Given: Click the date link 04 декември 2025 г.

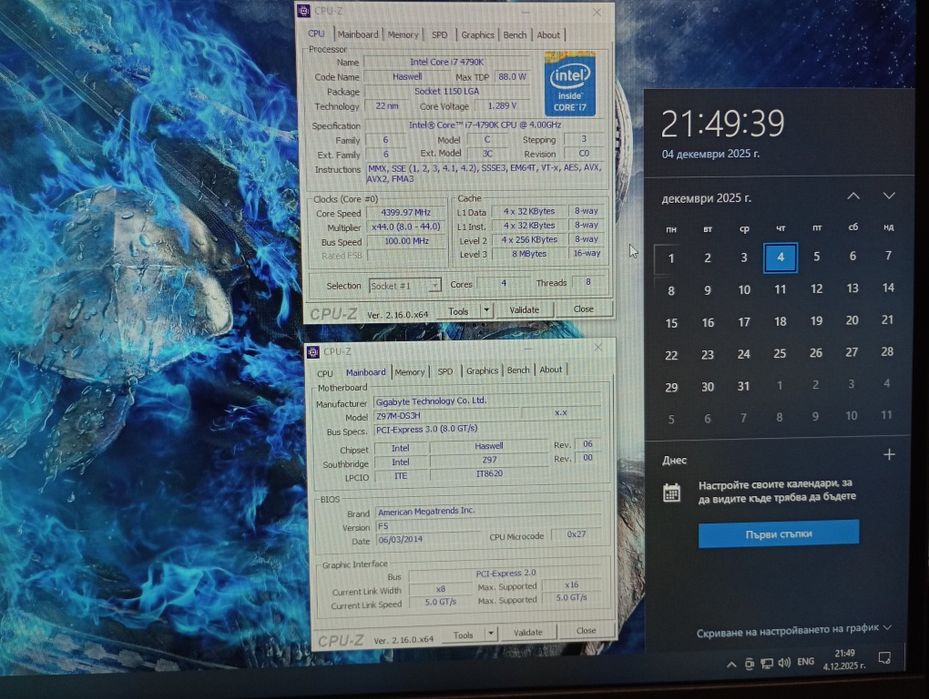Looking at the screenshot, I should point(710,154).
